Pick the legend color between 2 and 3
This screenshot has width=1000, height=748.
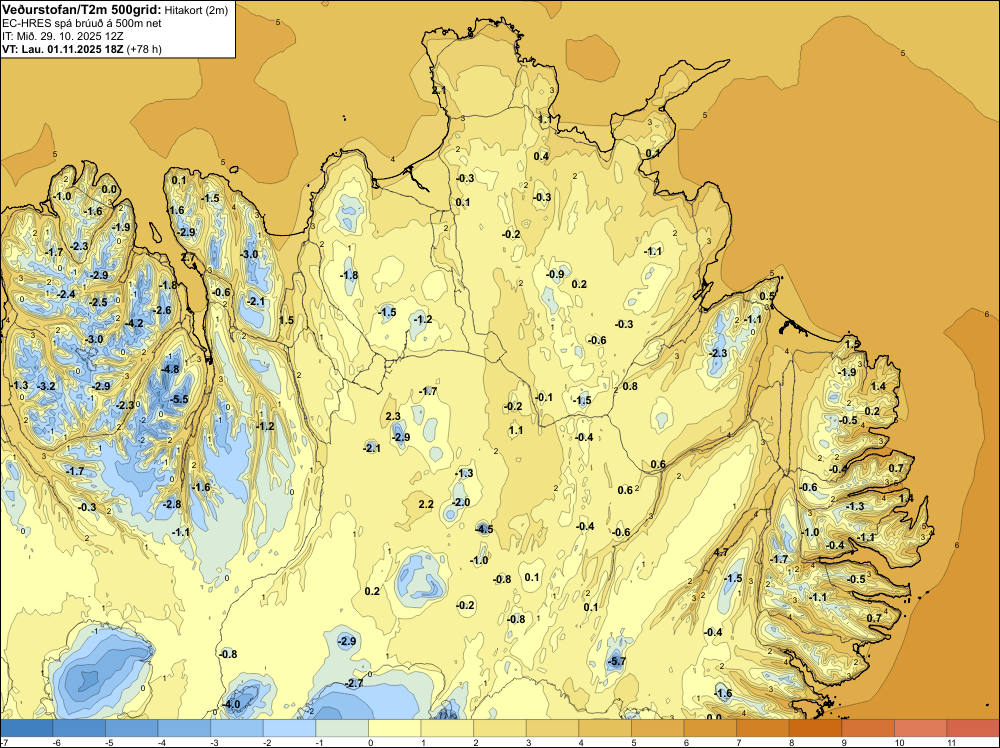pyautogui.click(x=500, y=728)
